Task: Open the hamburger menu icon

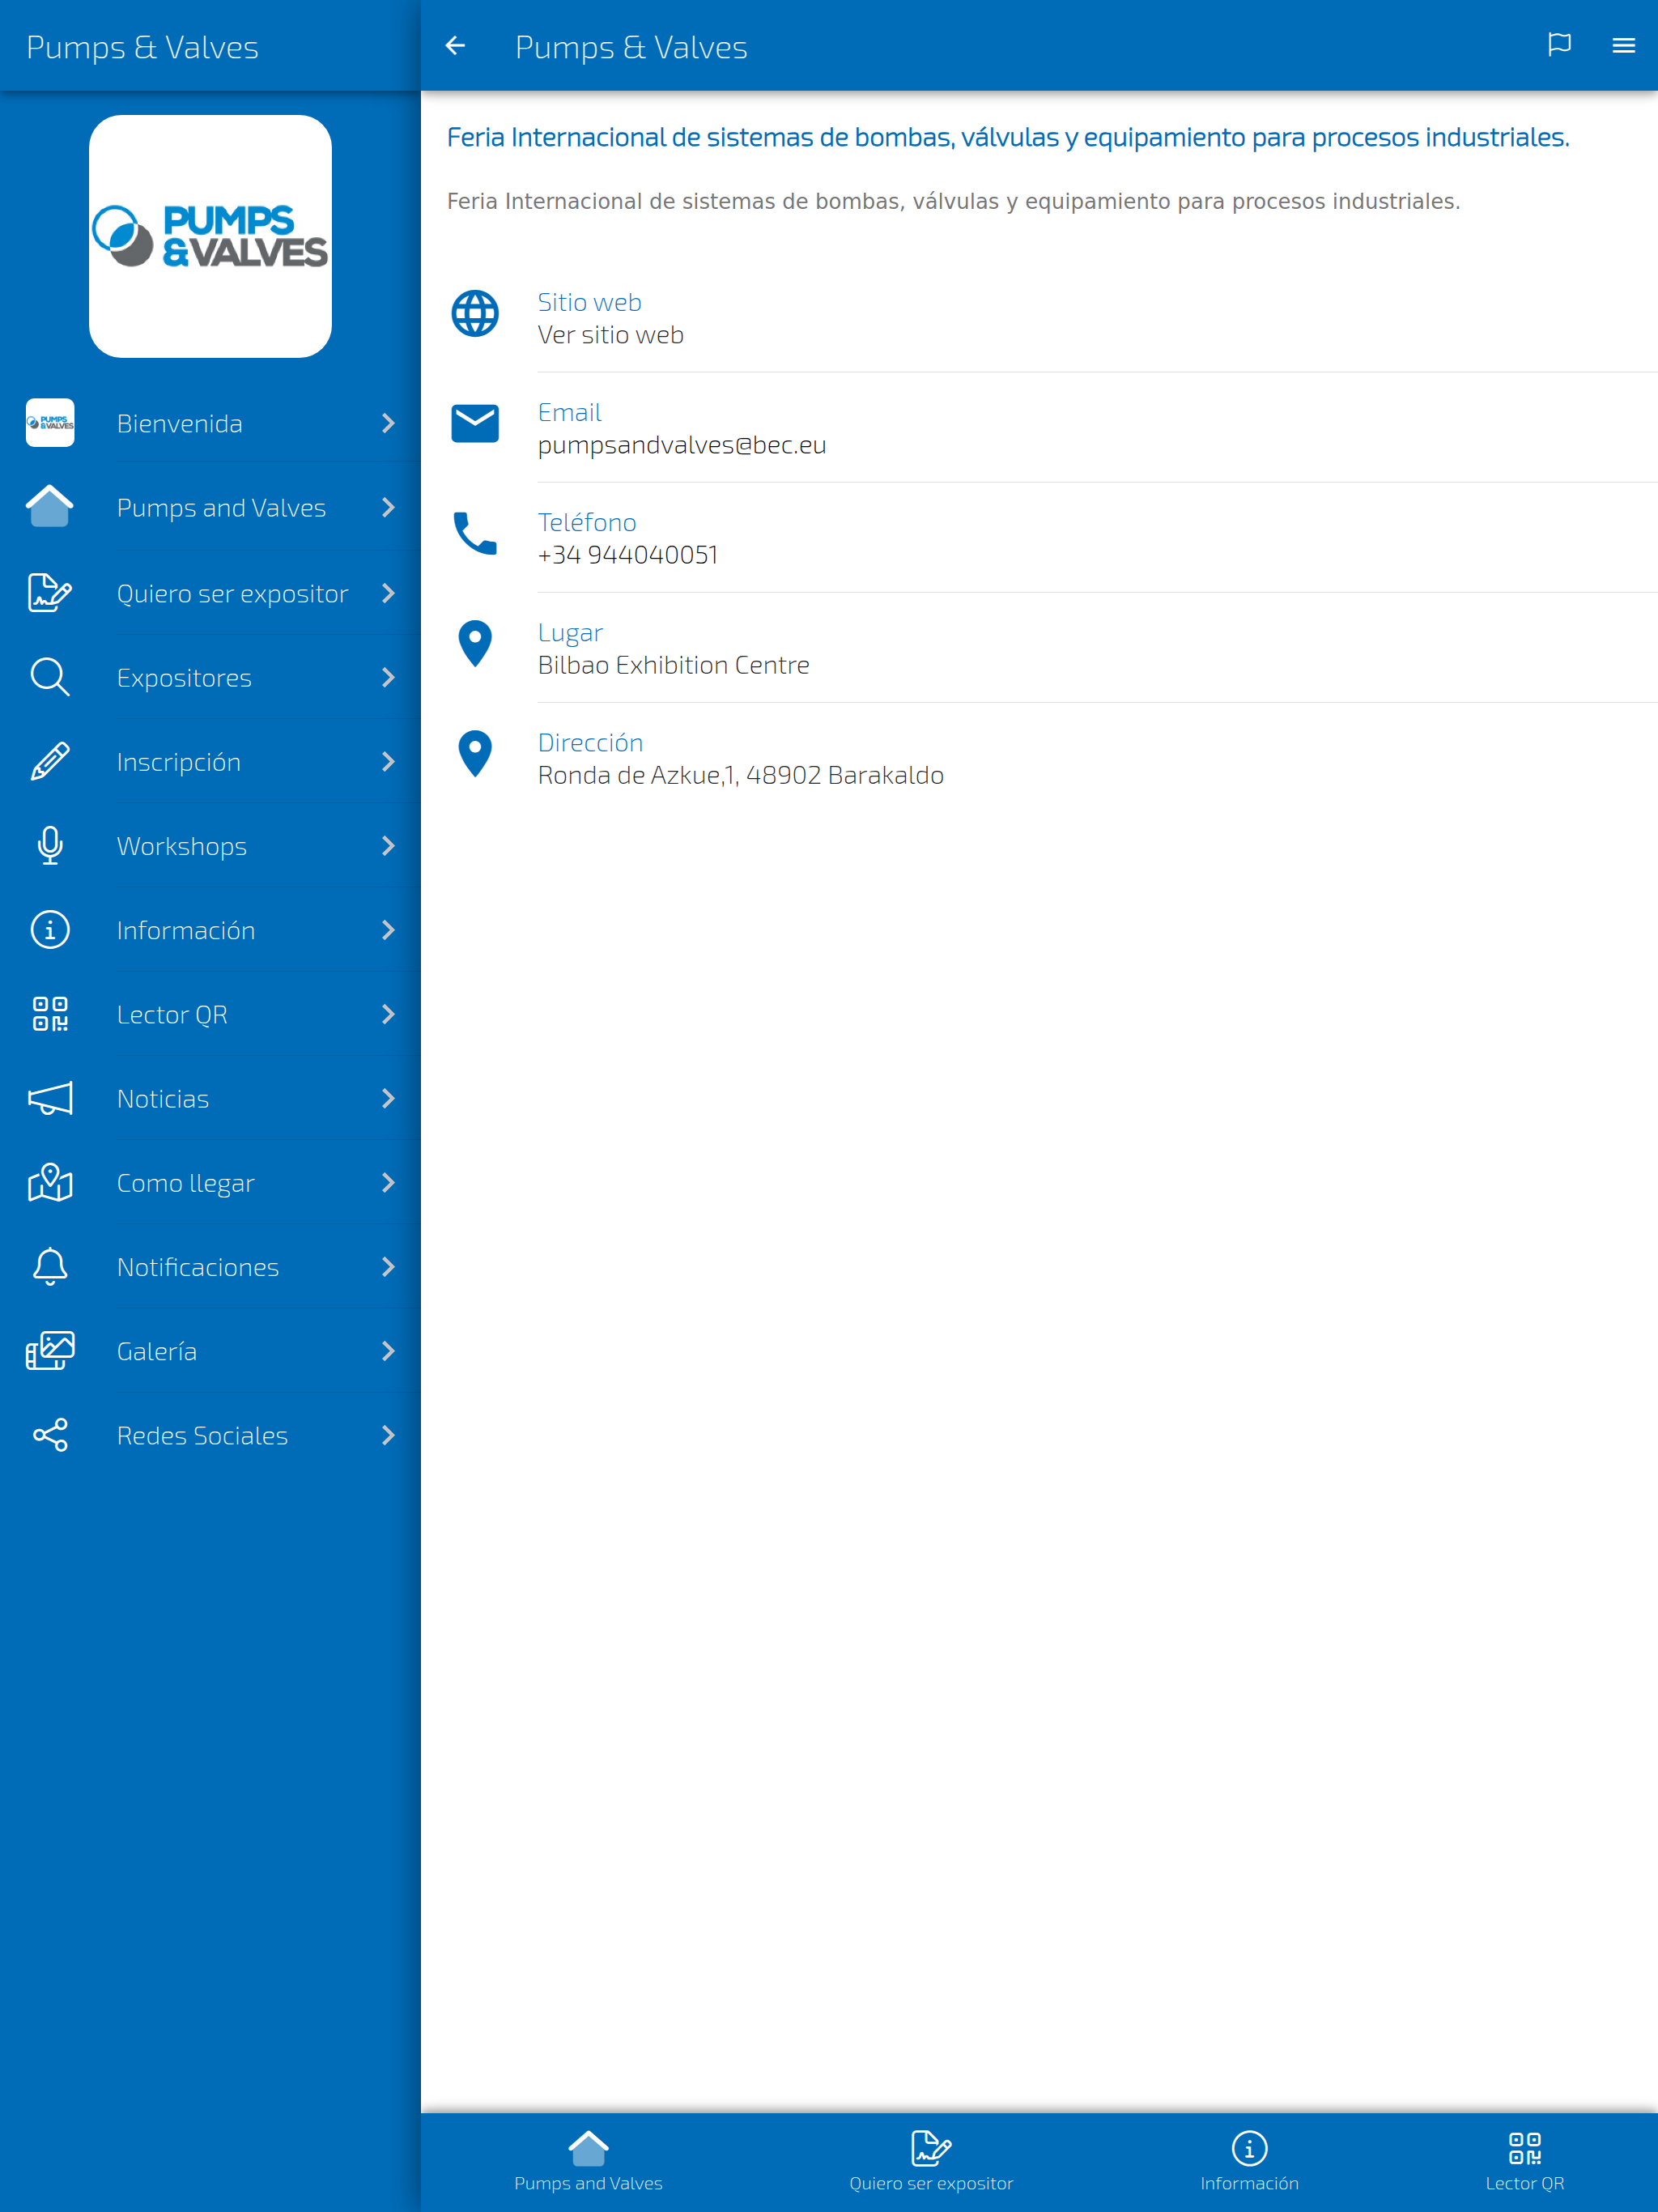Action: tap(1623, 46)
